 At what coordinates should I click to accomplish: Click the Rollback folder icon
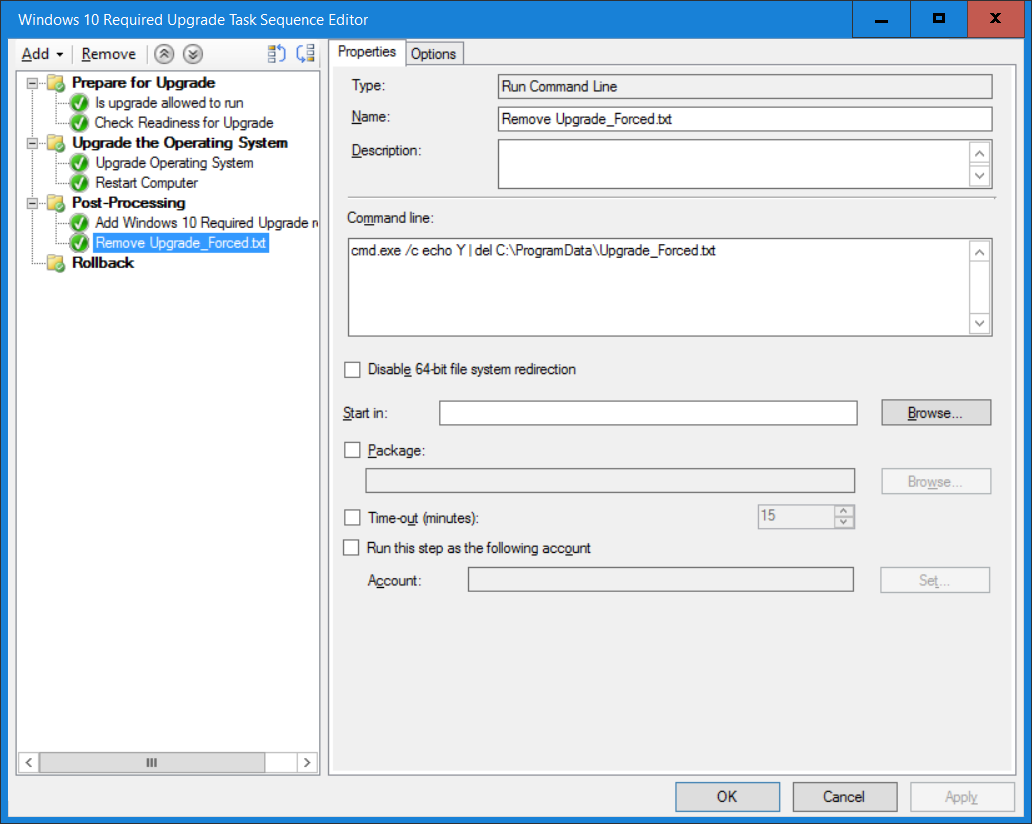56,263
